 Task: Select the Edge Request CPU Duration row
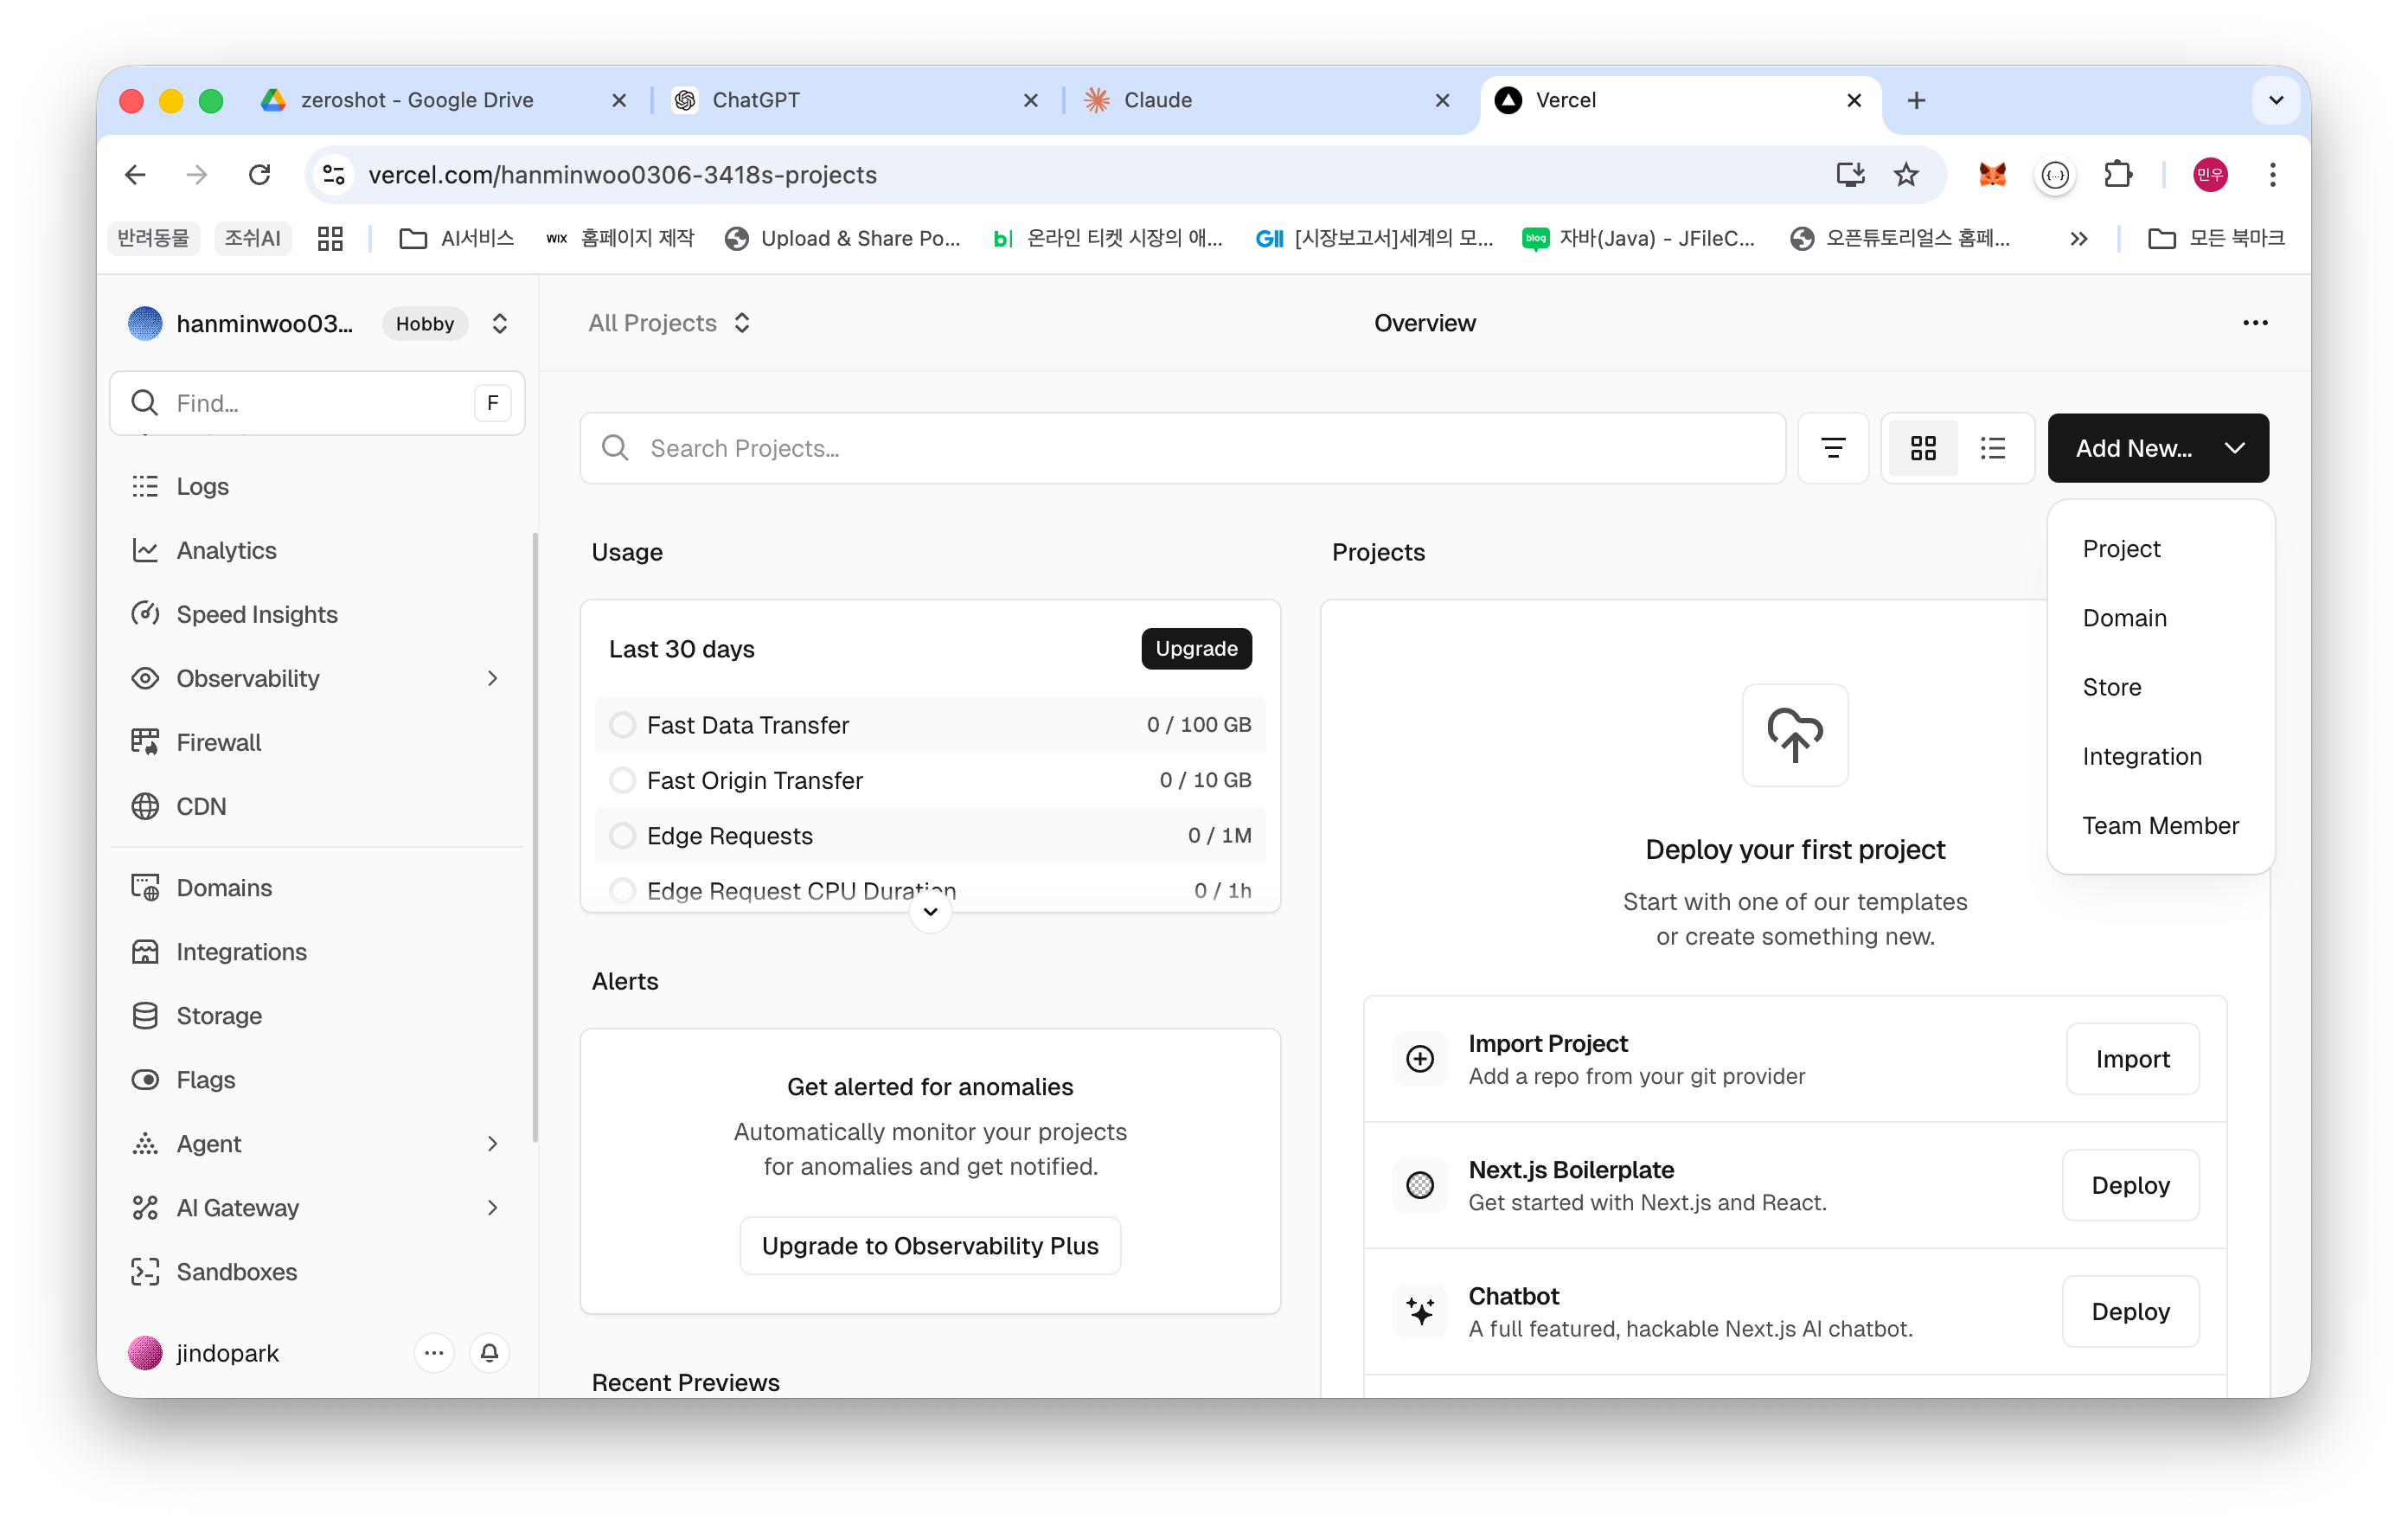930,890
